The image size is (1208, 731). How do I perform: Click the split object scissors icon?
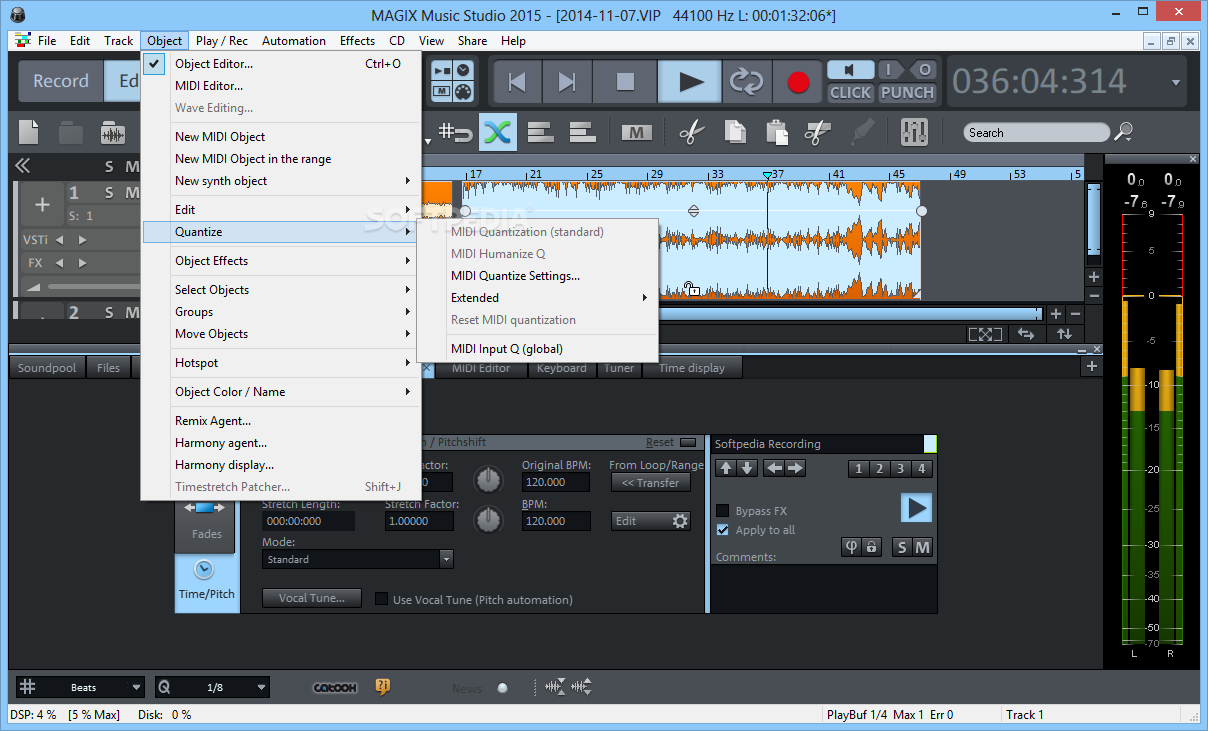coord(818,132)
